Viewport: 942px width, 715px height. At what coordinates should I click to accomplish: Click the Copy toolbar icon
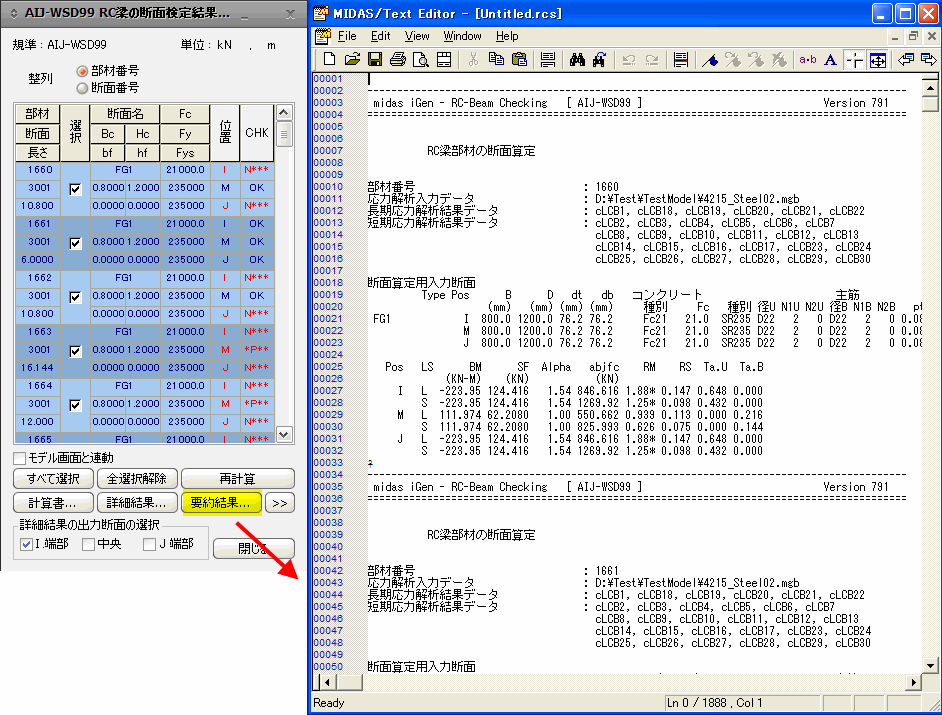point(496,59)
